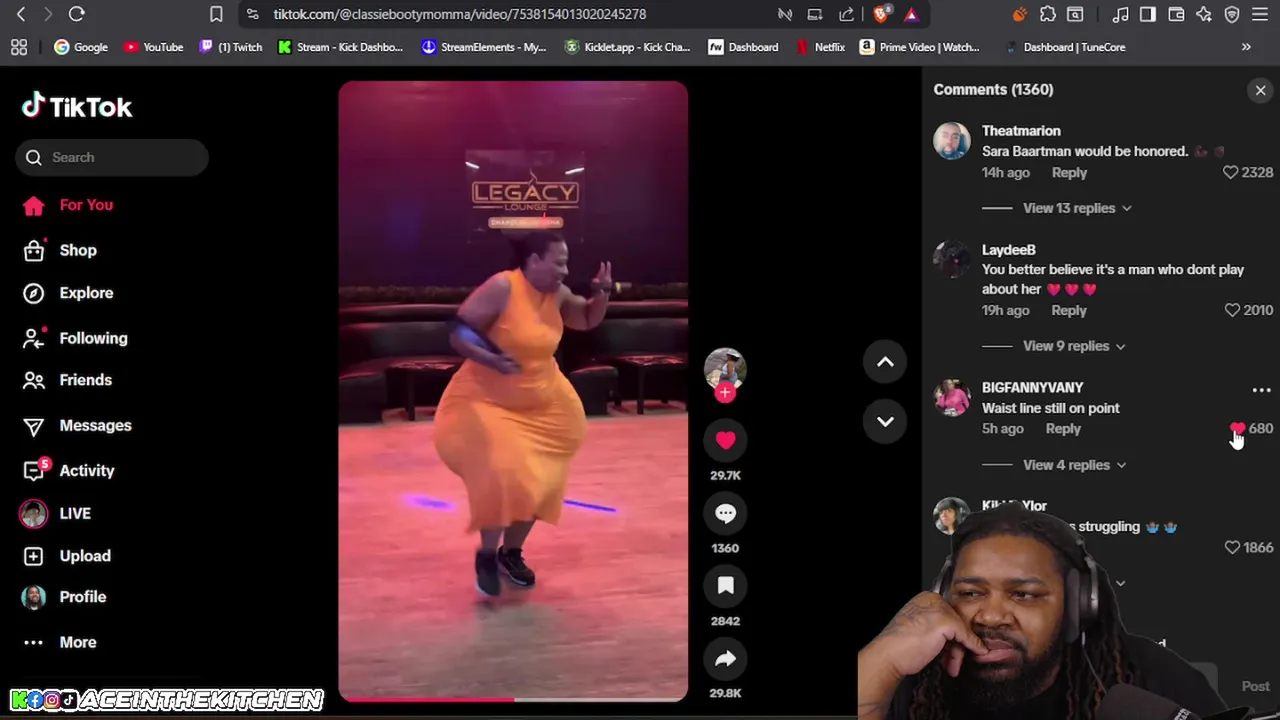
Task: Reply to Theatmarion's comment
Action: (1069, 172)
